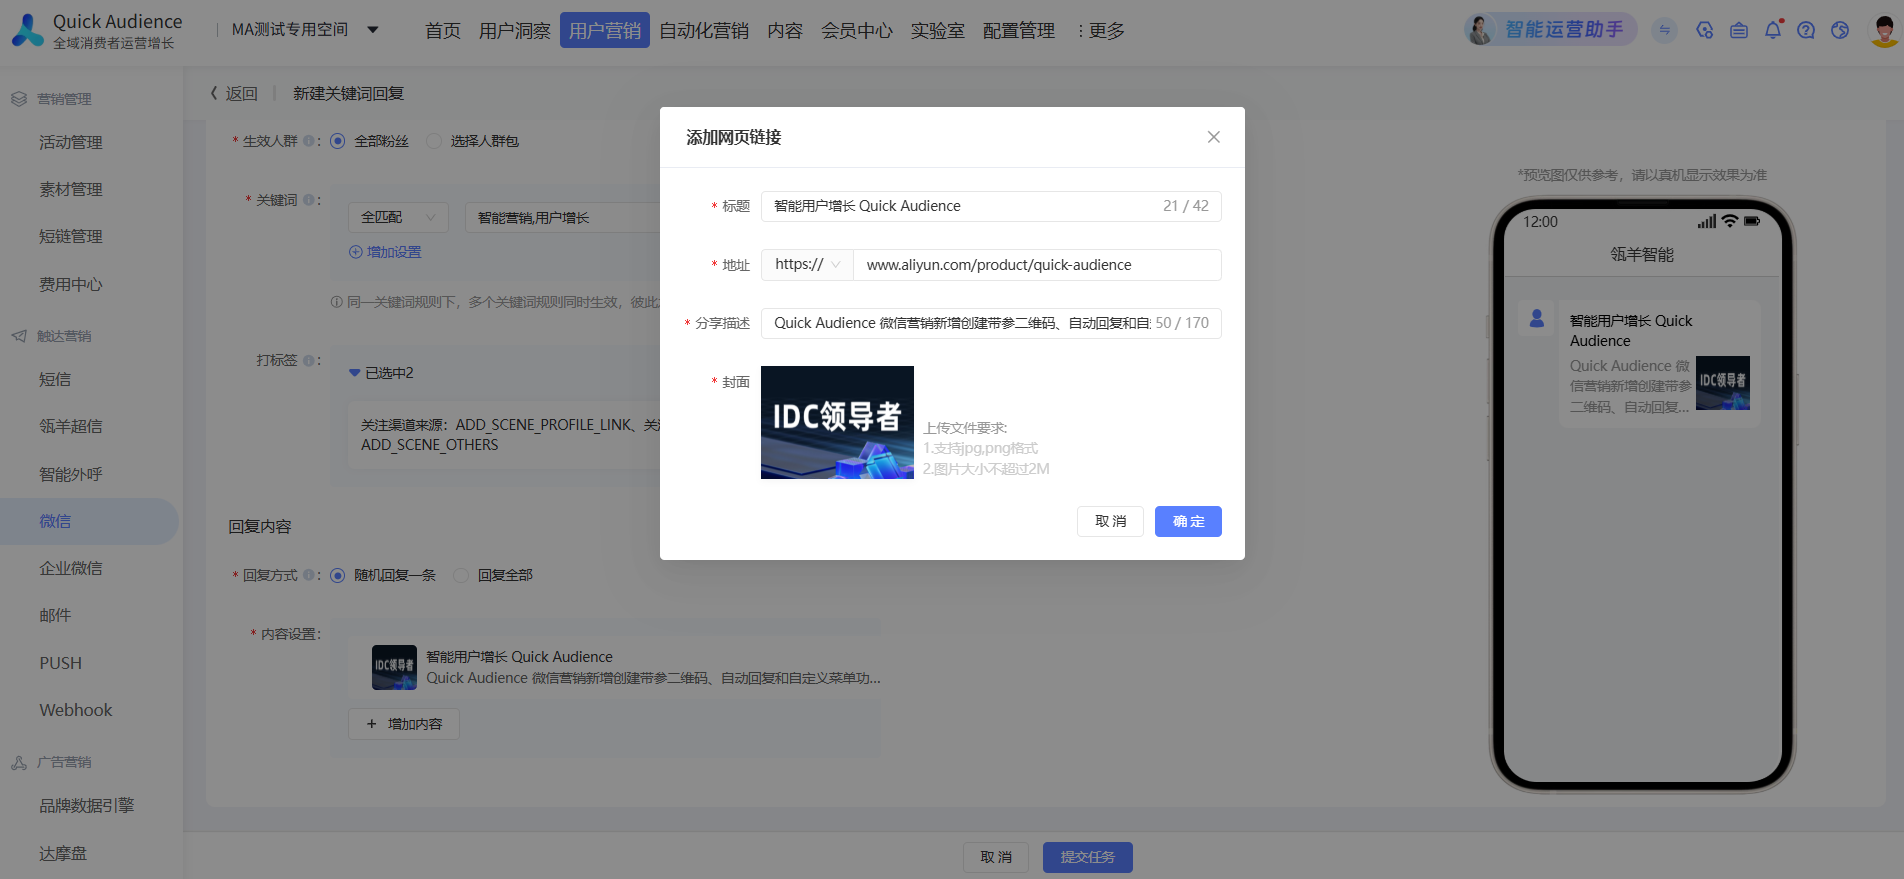This screenshot has height=879, width=1904.
Task: Click the 打标签 info icon
Action: [309, 360]
